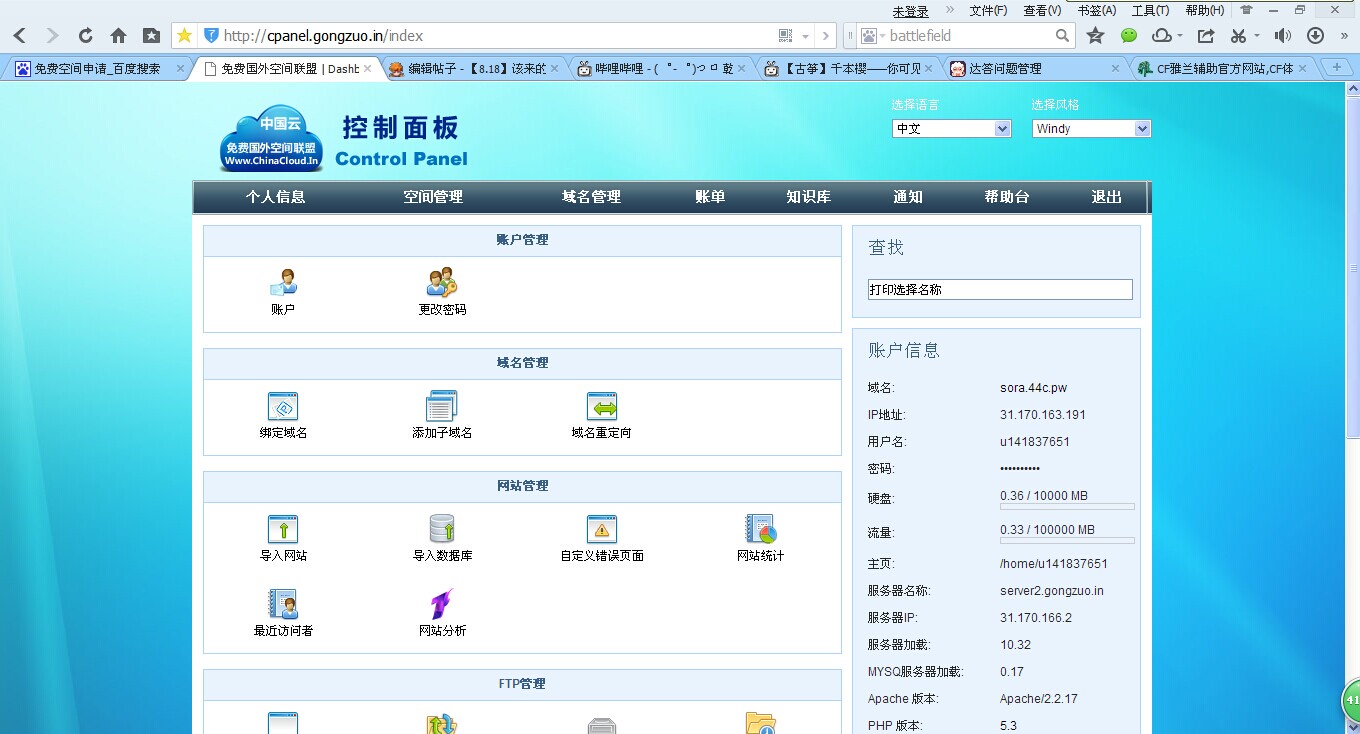Open the 账单 menu
1360x734 pixels.
[710, 197]
